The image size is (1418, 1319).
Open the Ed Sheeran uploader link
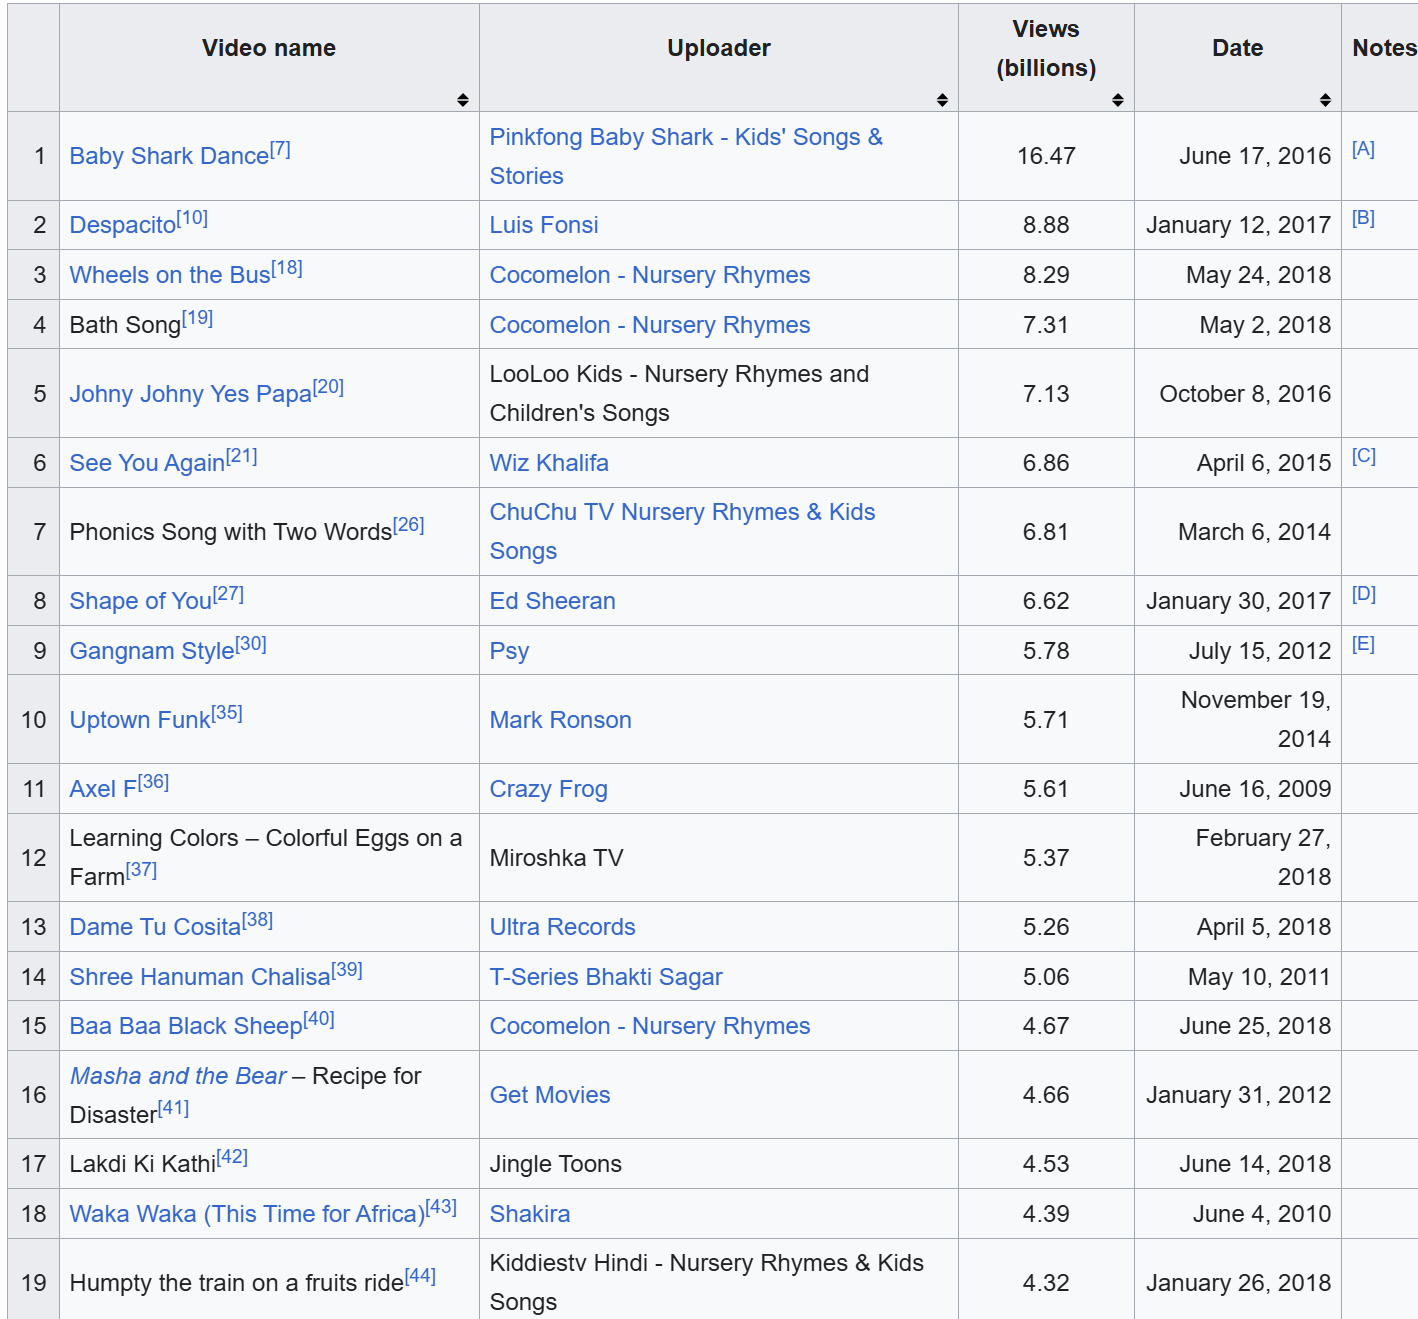pos(553,601)
